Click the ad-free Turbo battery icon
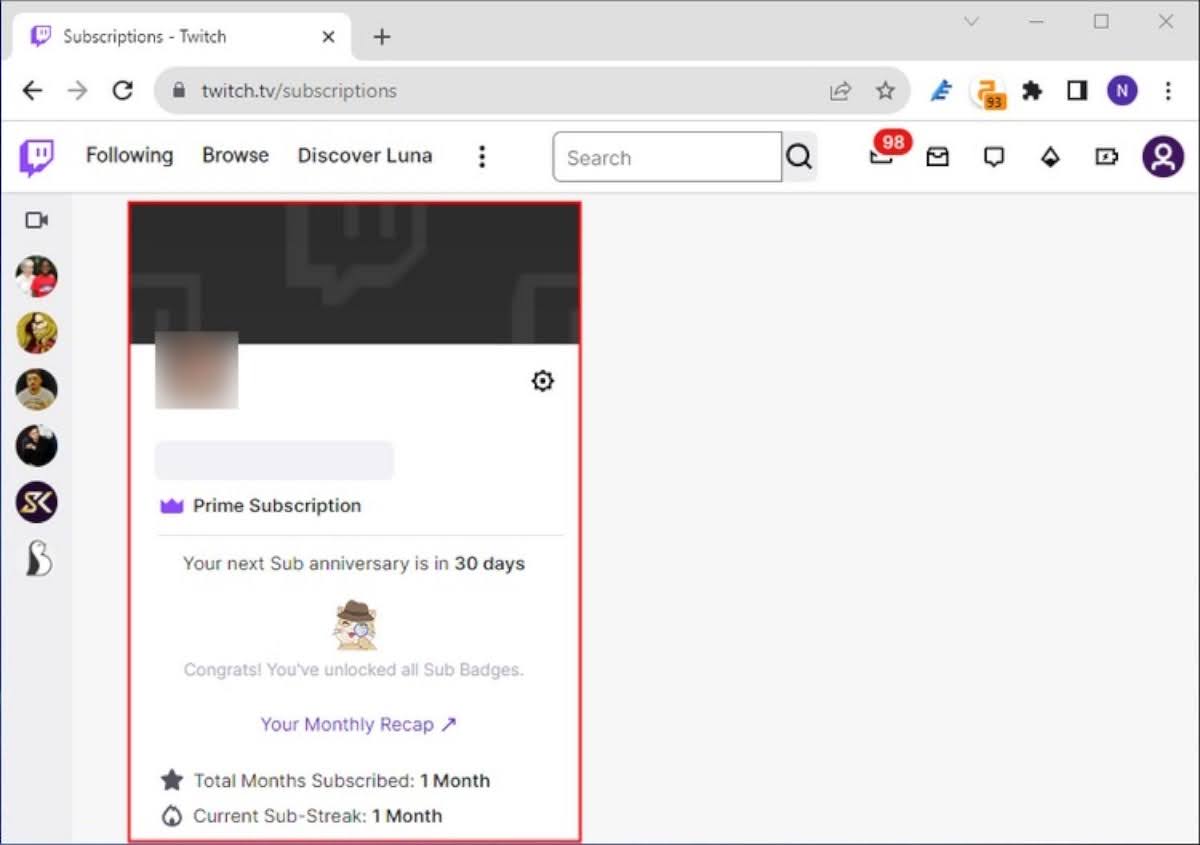This screenshot has width=1200, height=845. click(x=1106, y=157)
